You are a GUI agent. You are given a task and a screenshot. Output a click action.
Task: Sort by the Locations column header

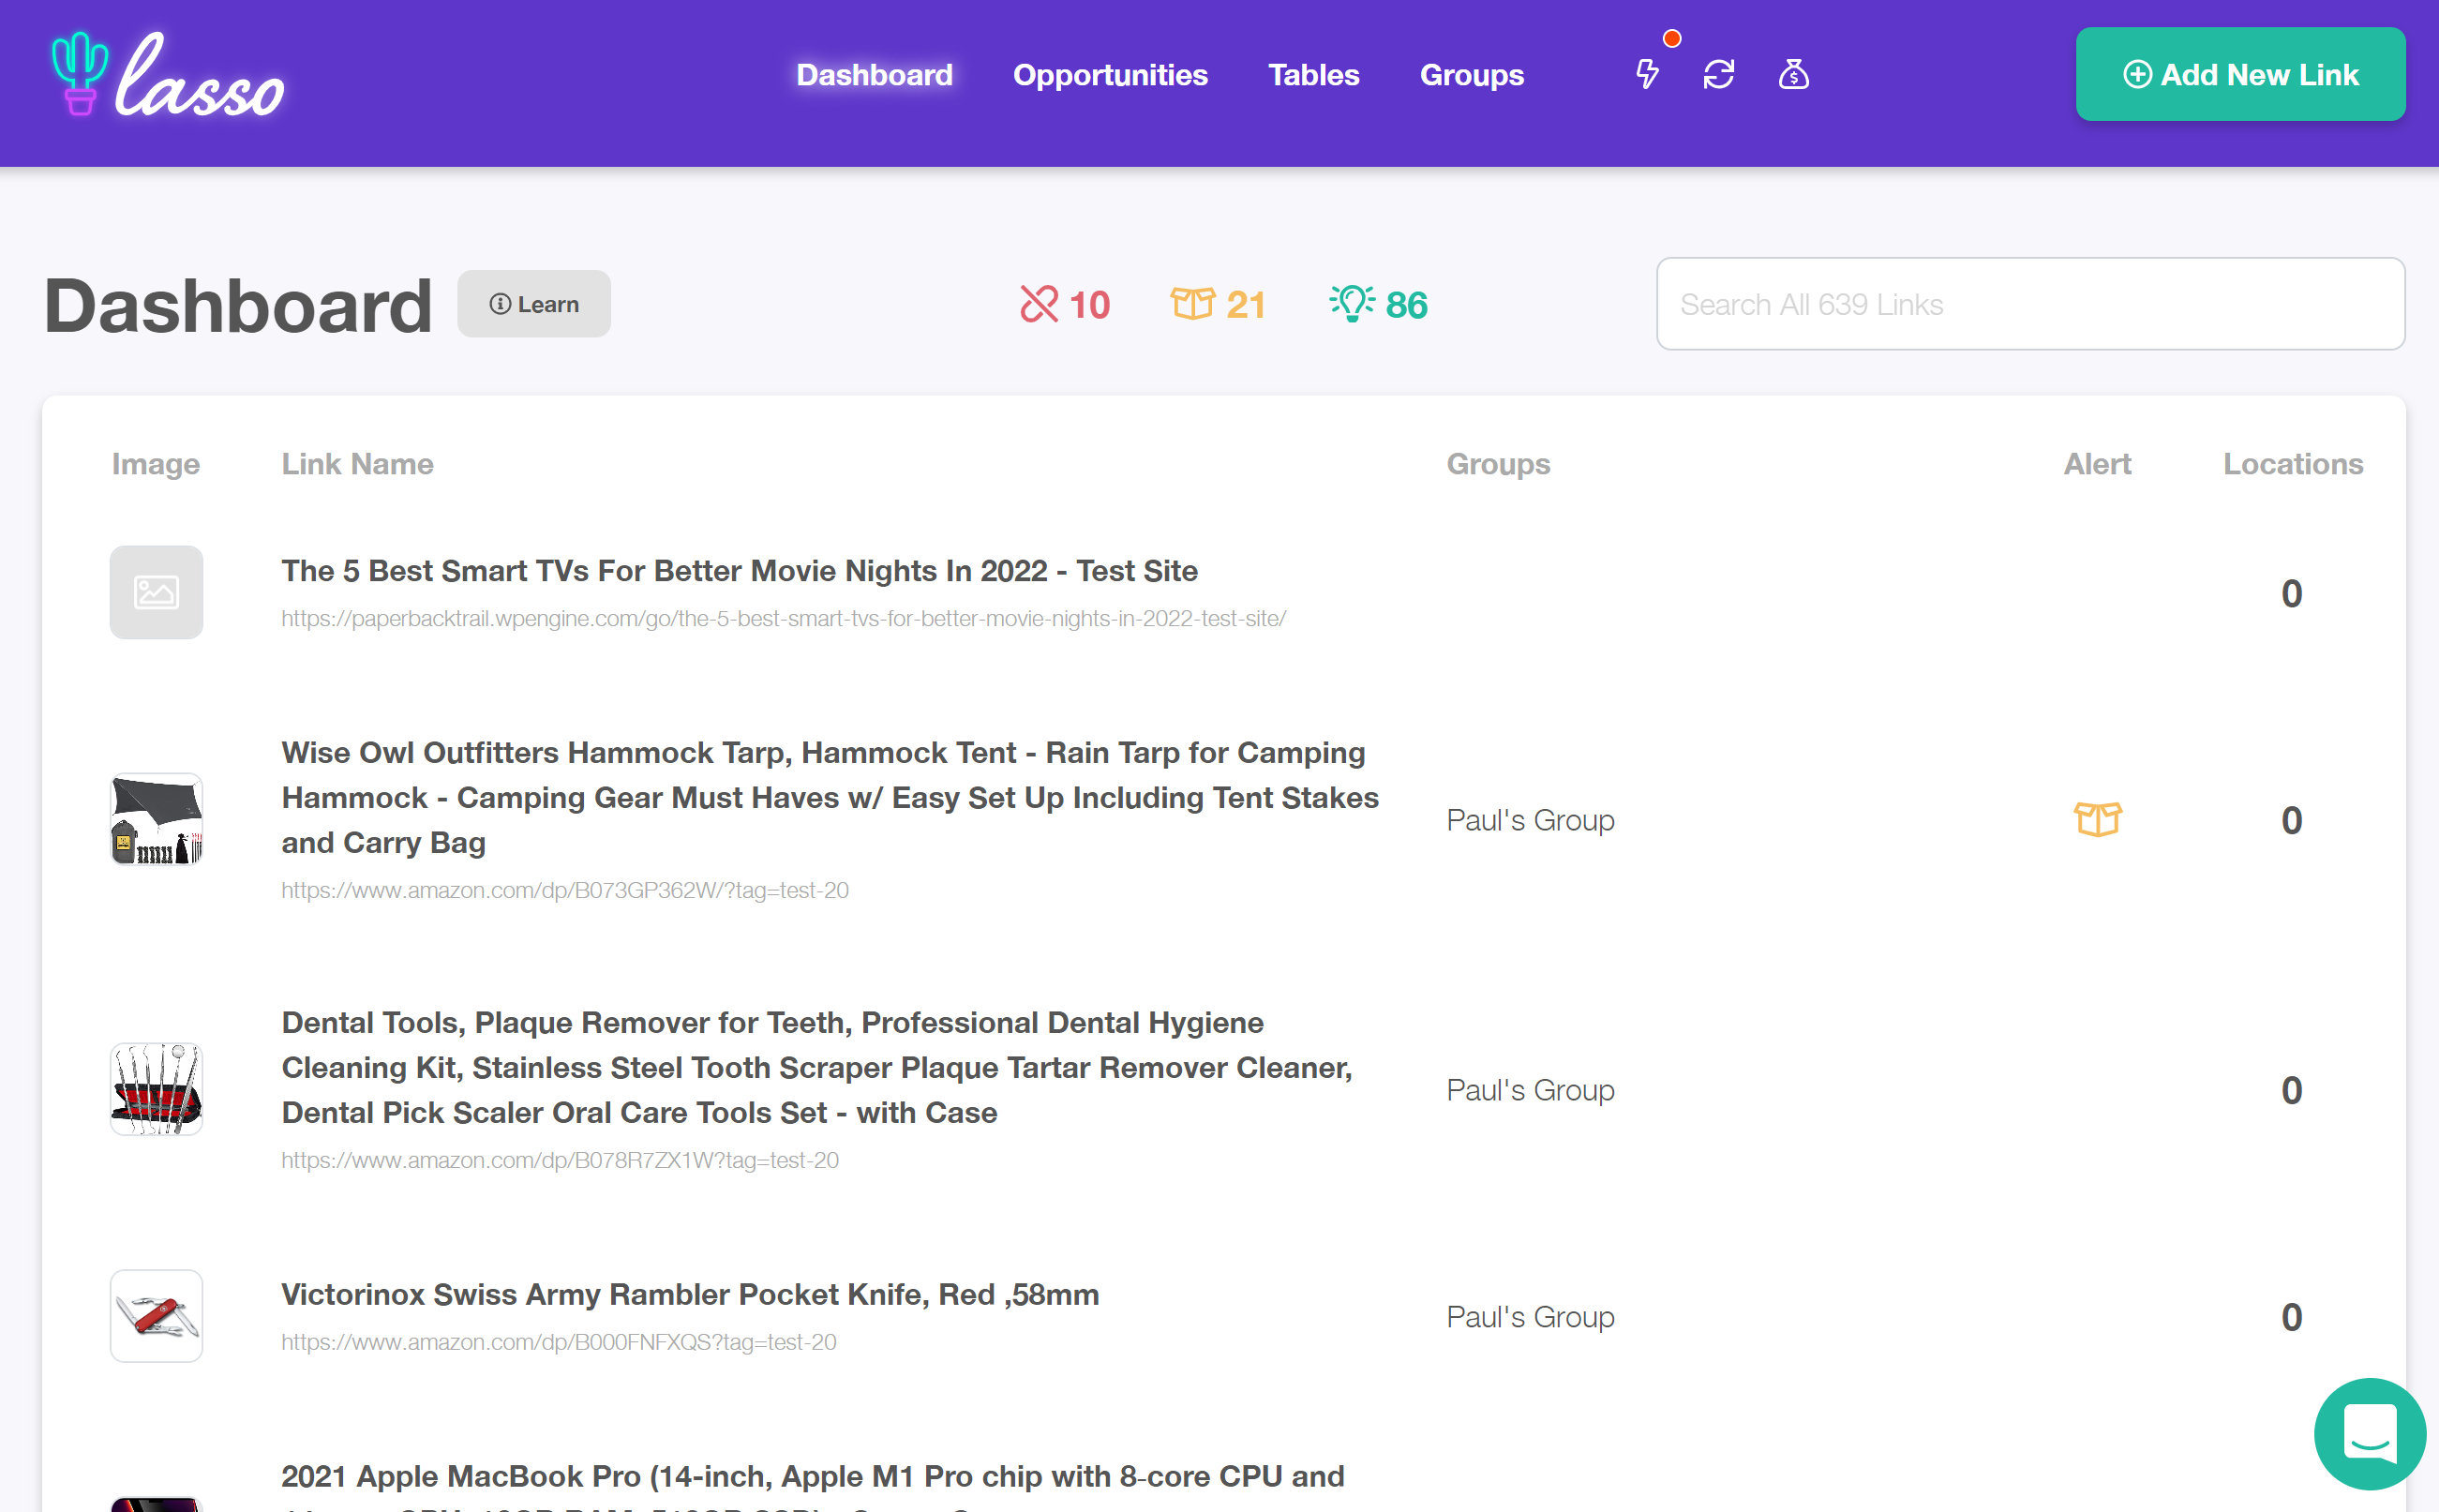(2293, 463)
